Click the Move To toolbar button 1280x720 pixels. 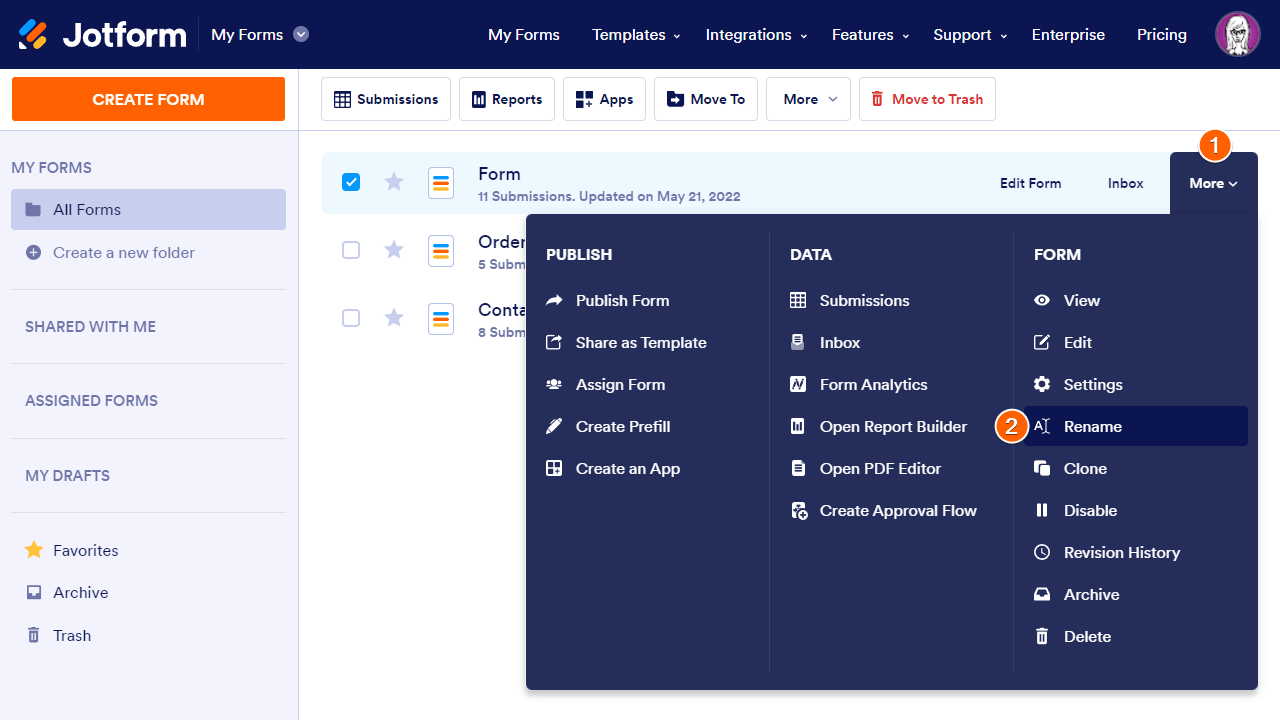(x=706, y=99)
